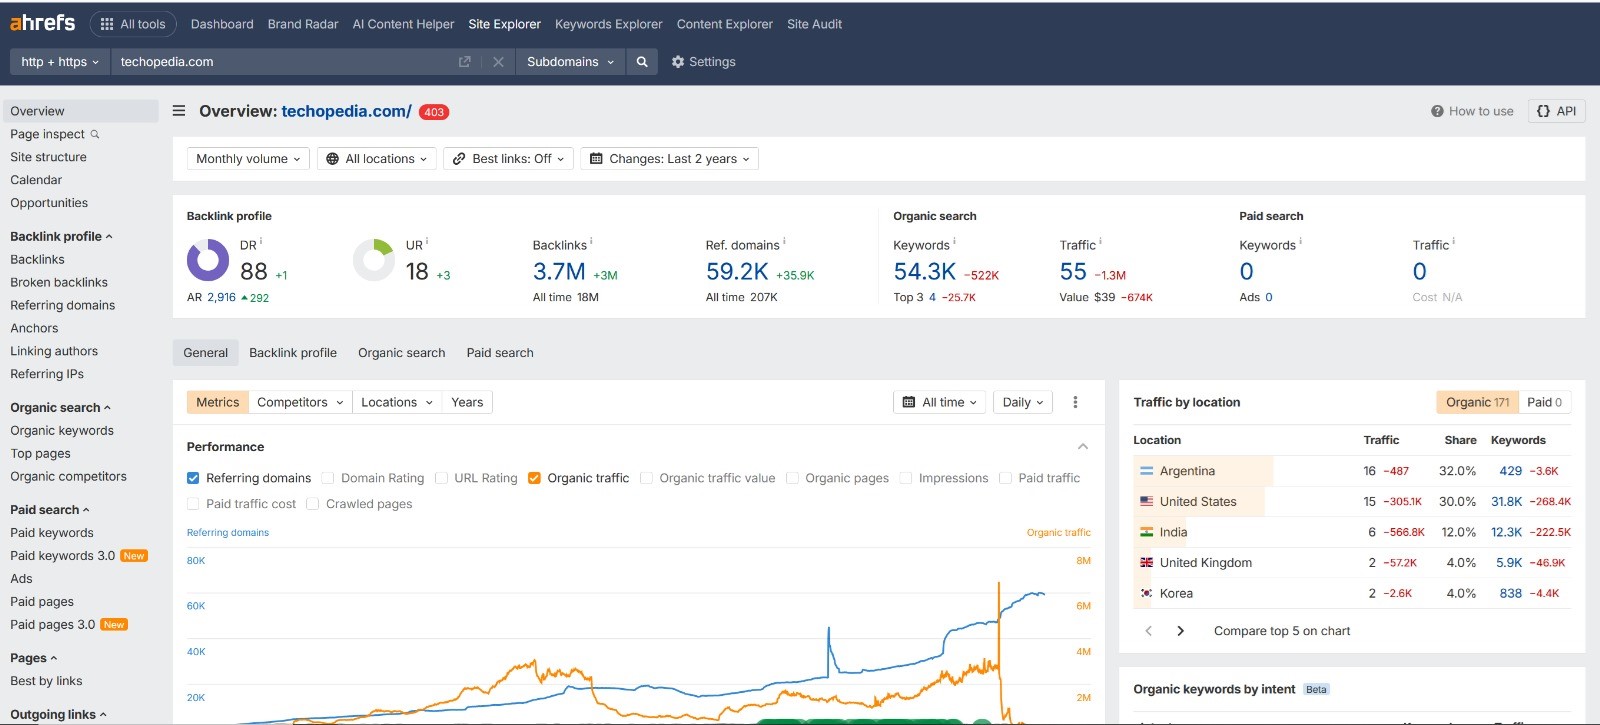This screenshot has height=725, width=1600.
Task: Click the Backlinks info icon
Action: pyautogui.click(x=591, y=241)
